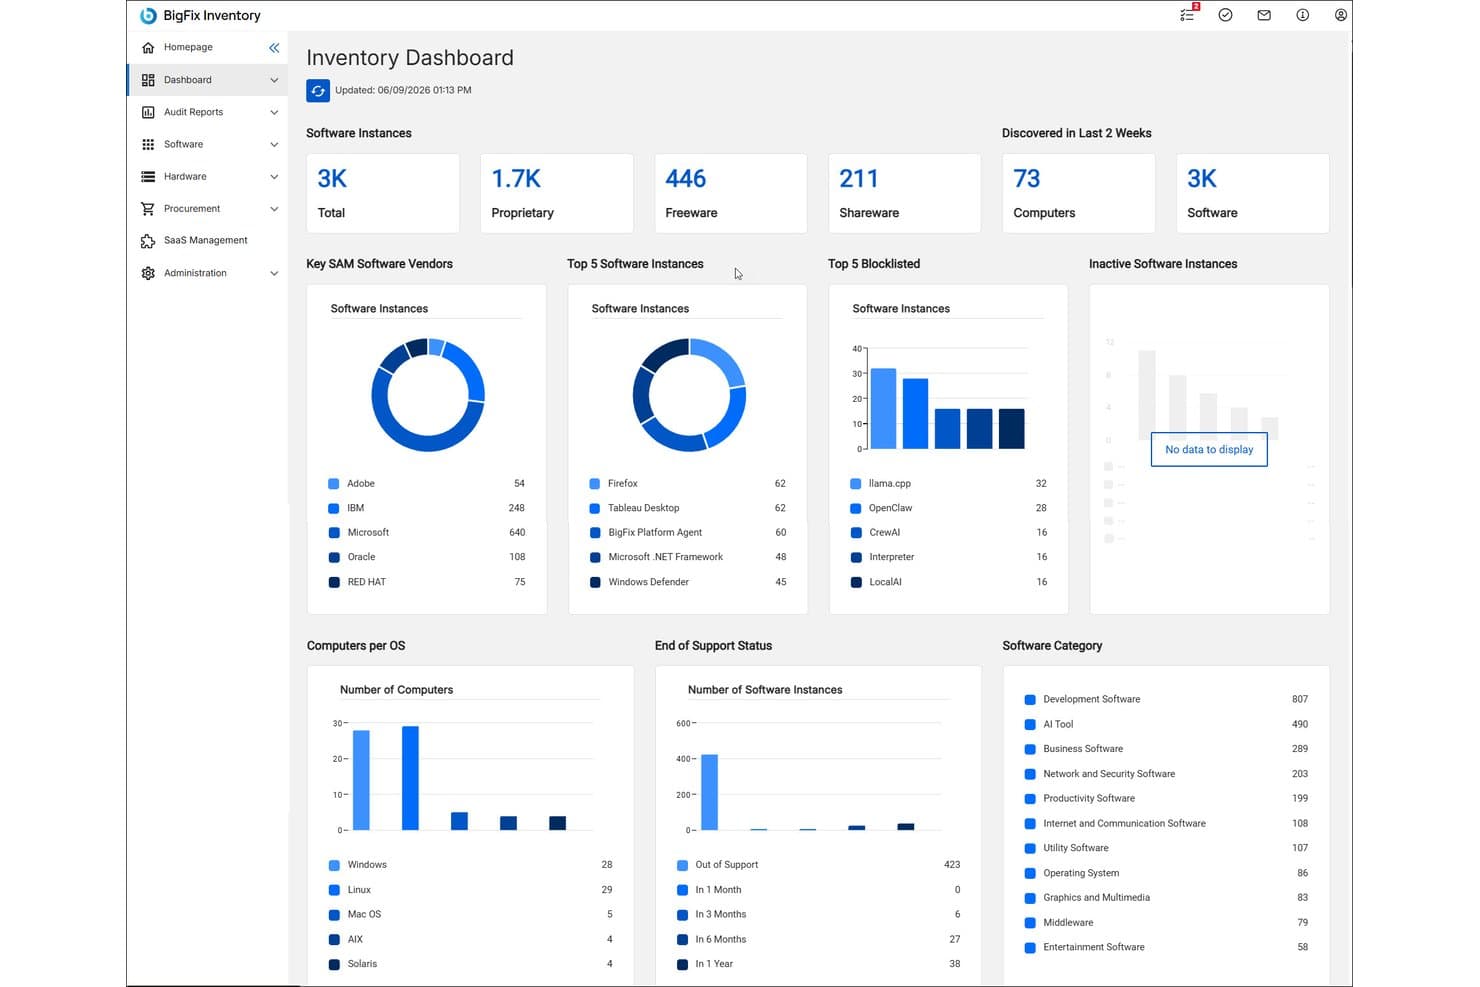This screenshot has height=987, width=1480.
Task: Refresh the dashboard with the blue refresh icon
Action: pyautogui.click(x=318, y=90)
